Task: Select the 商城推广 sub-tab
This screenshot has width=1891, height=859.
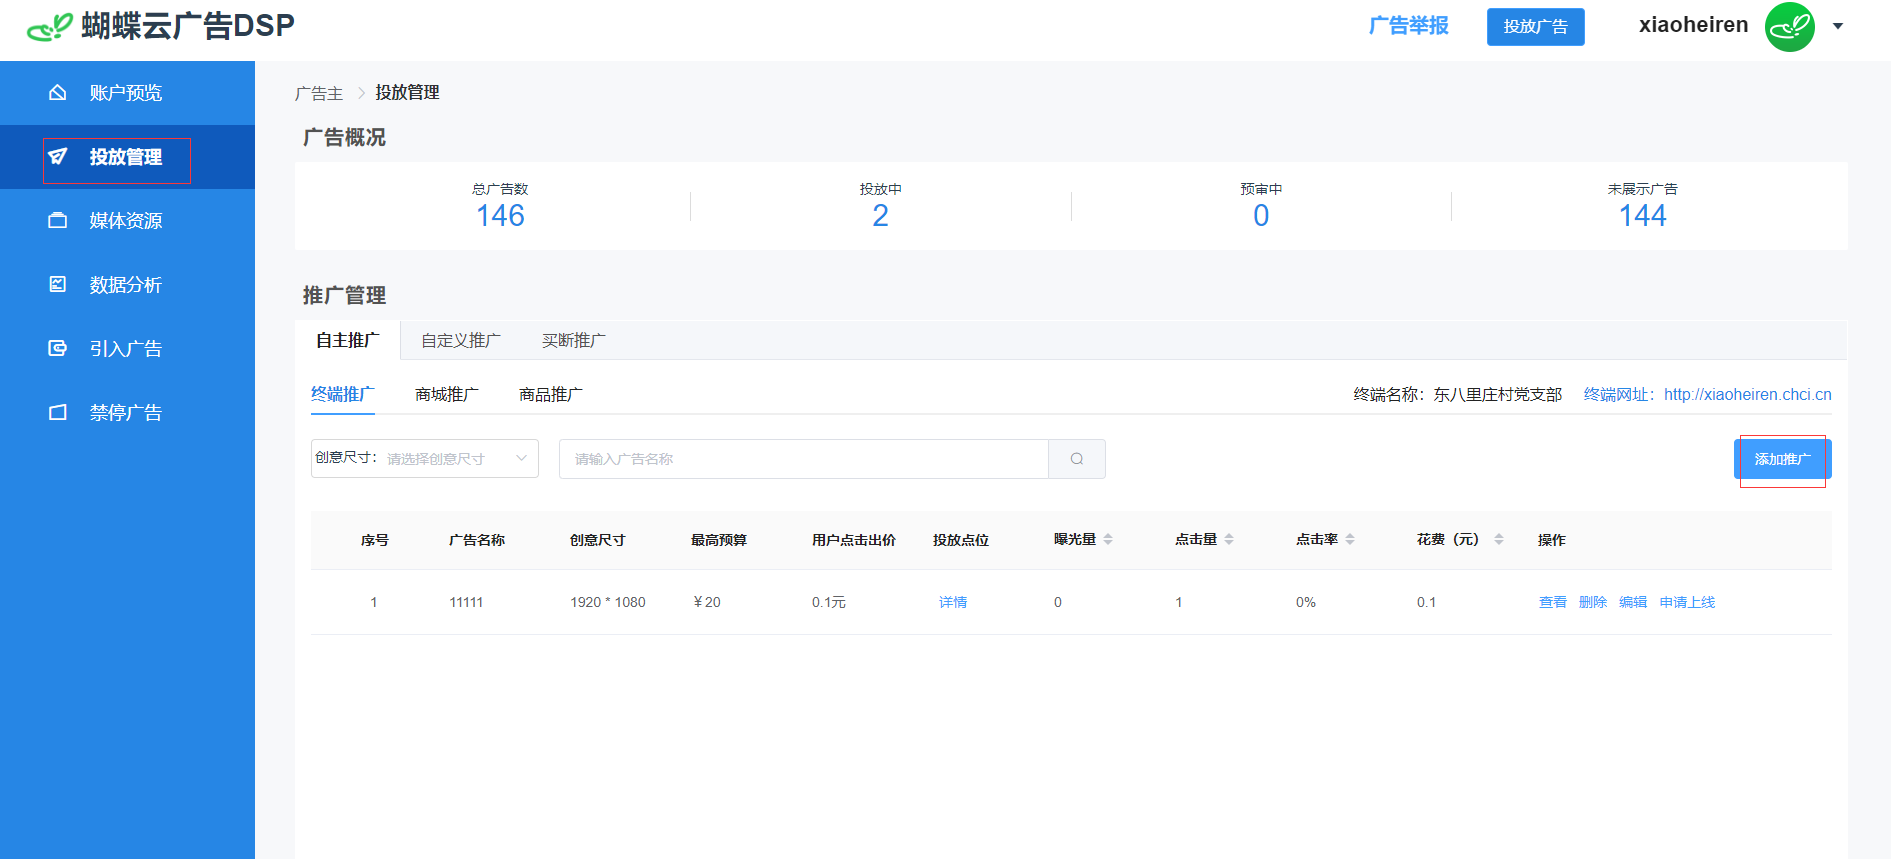Action: [447, 395]
